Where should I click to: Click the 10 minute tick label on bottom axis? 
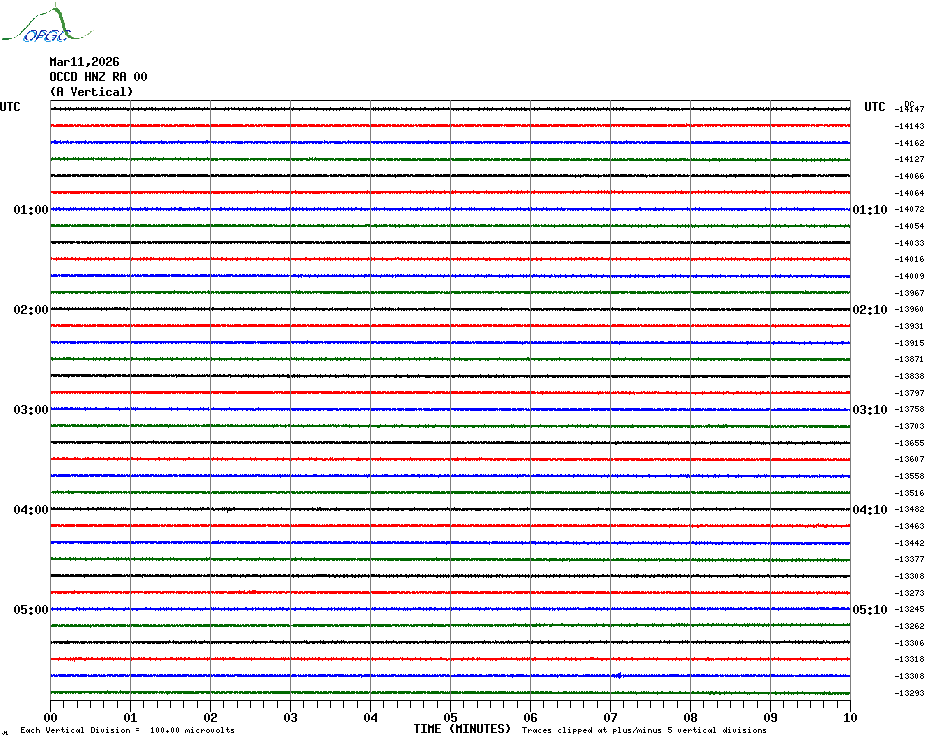(x=849, y=717)
